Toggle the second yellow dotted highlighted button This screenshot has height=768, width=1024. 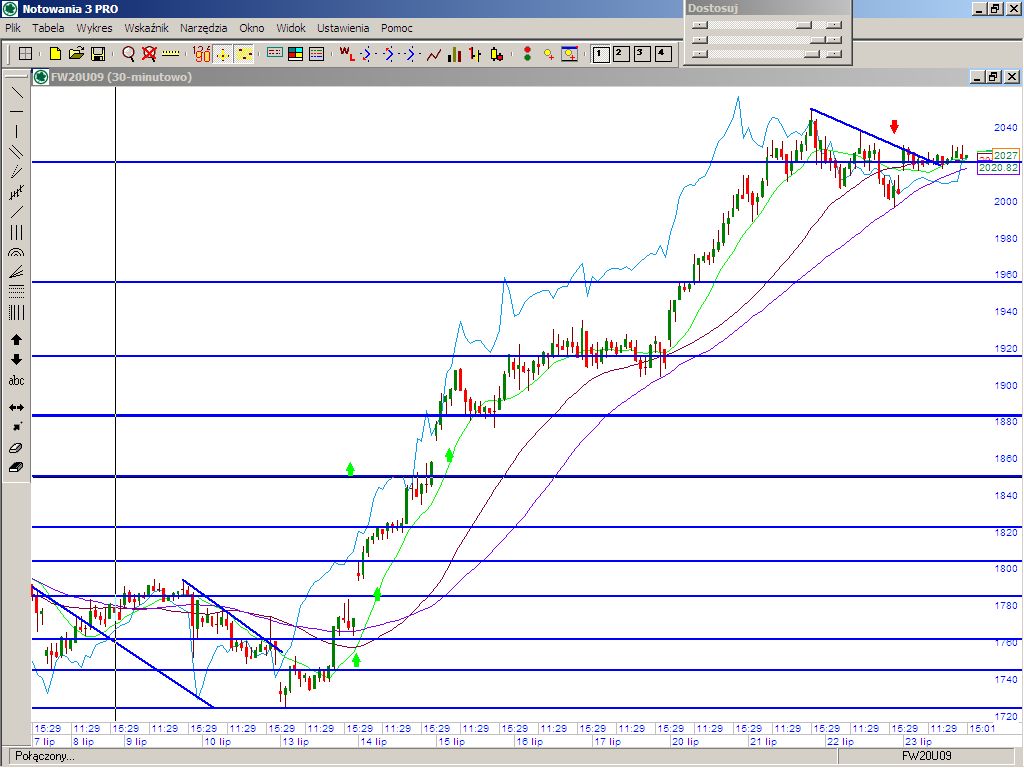(x=244, y=54)
